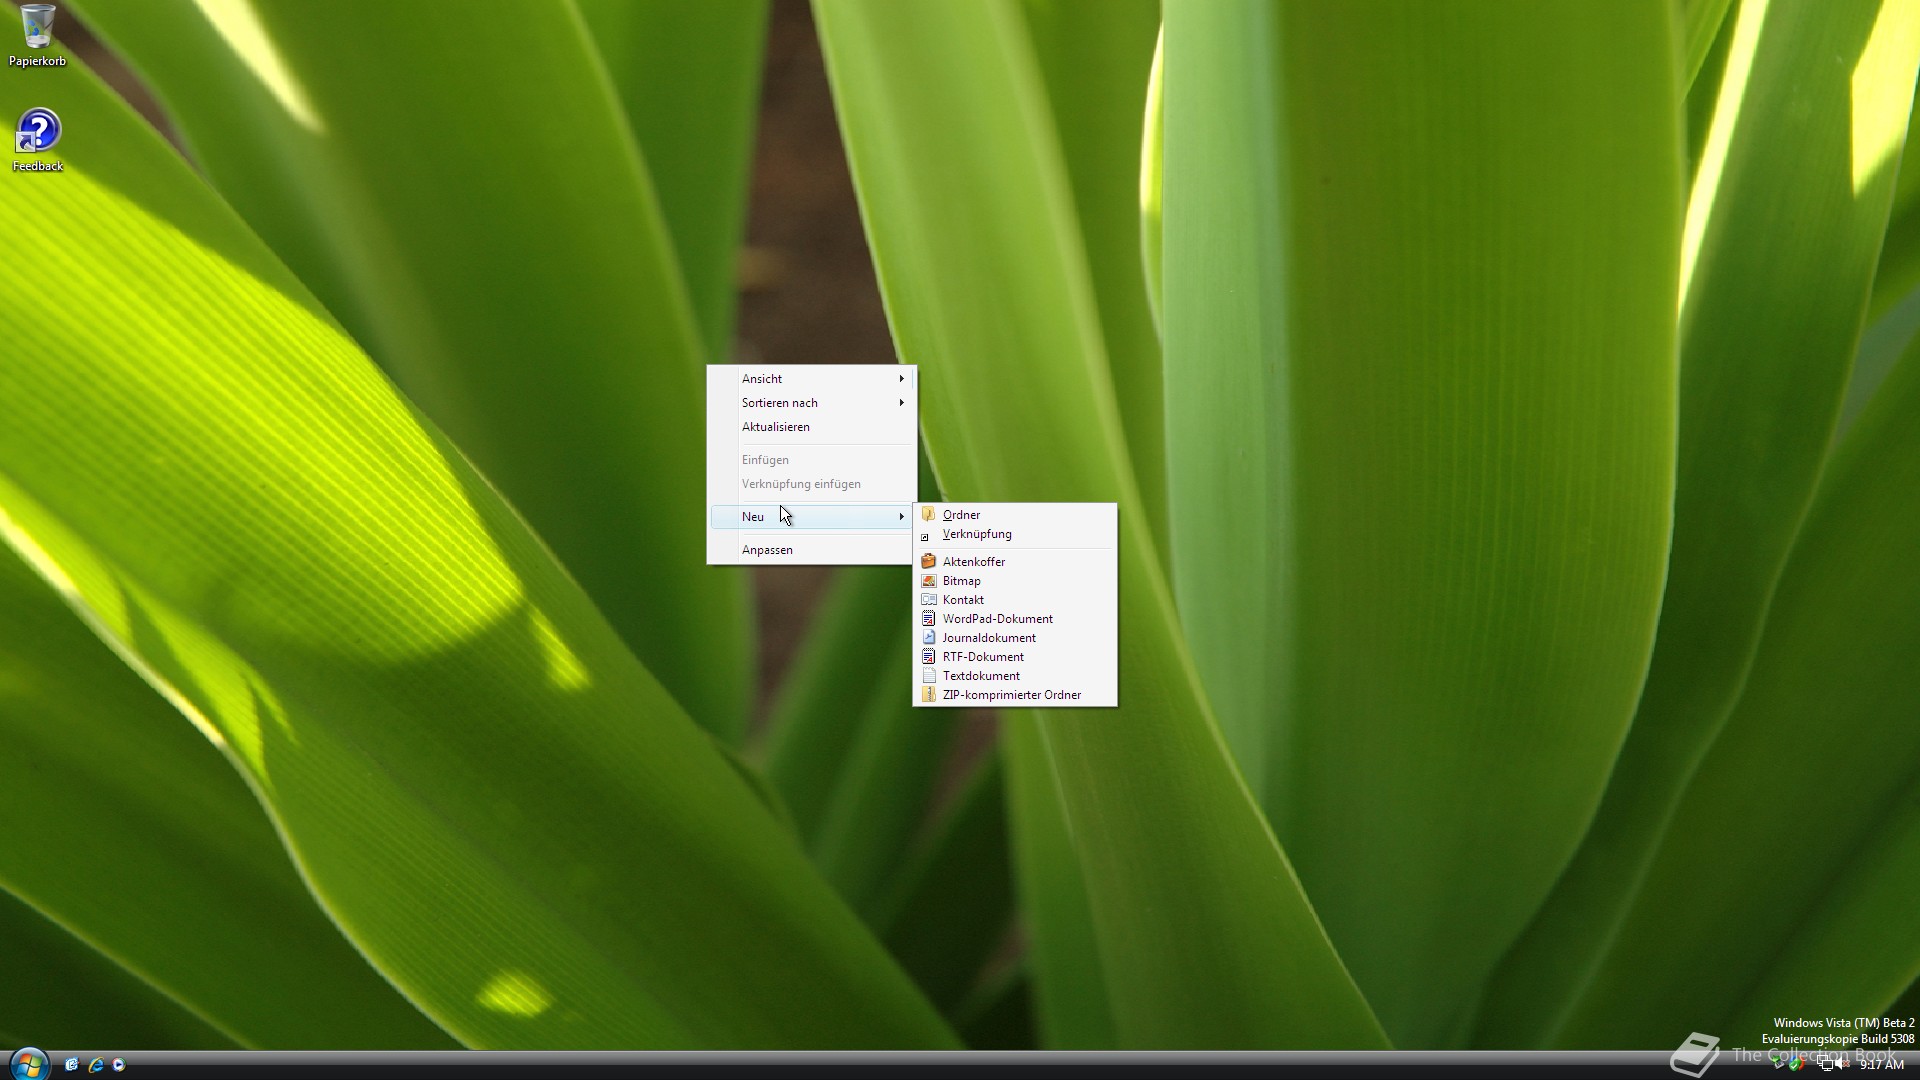Click the muted volume tray icon
The image size is (1920, 1080).
1842,1065
